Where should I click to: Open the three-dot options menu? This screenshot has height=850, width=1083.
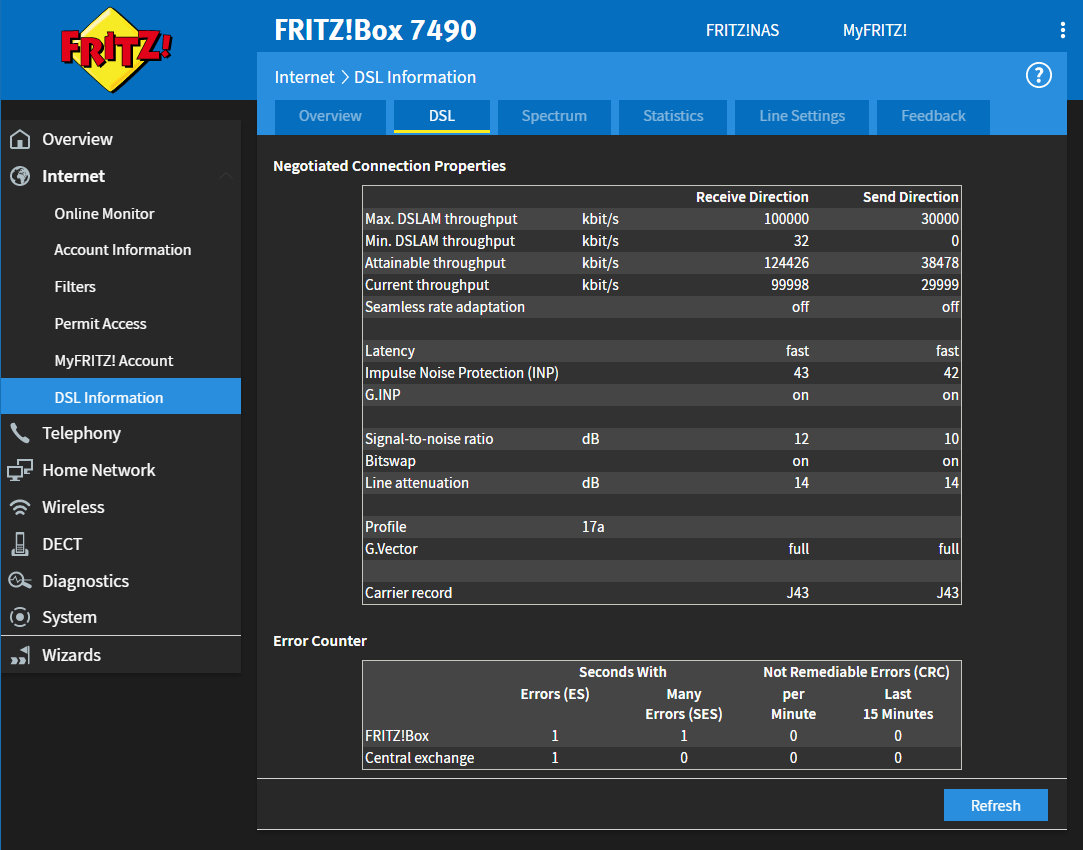click(1062, 30)
